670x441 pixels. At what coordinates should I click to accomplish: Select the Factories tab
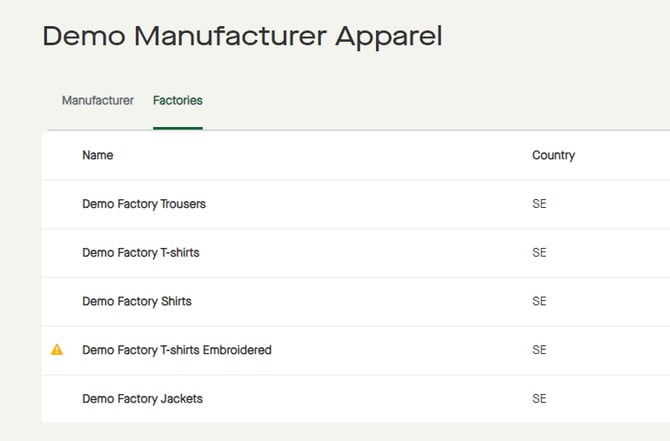(178, 101)
